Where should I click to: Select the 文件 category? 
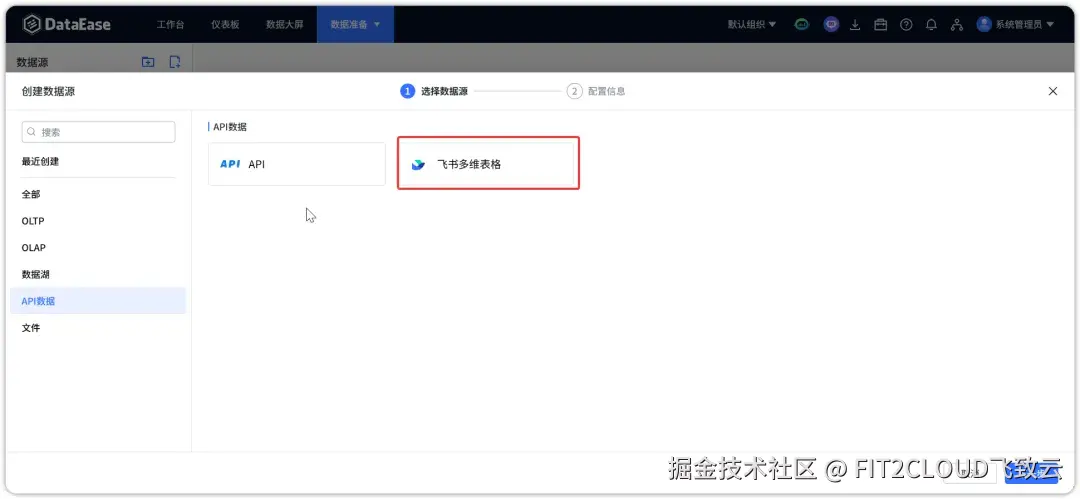coord(98,327)
